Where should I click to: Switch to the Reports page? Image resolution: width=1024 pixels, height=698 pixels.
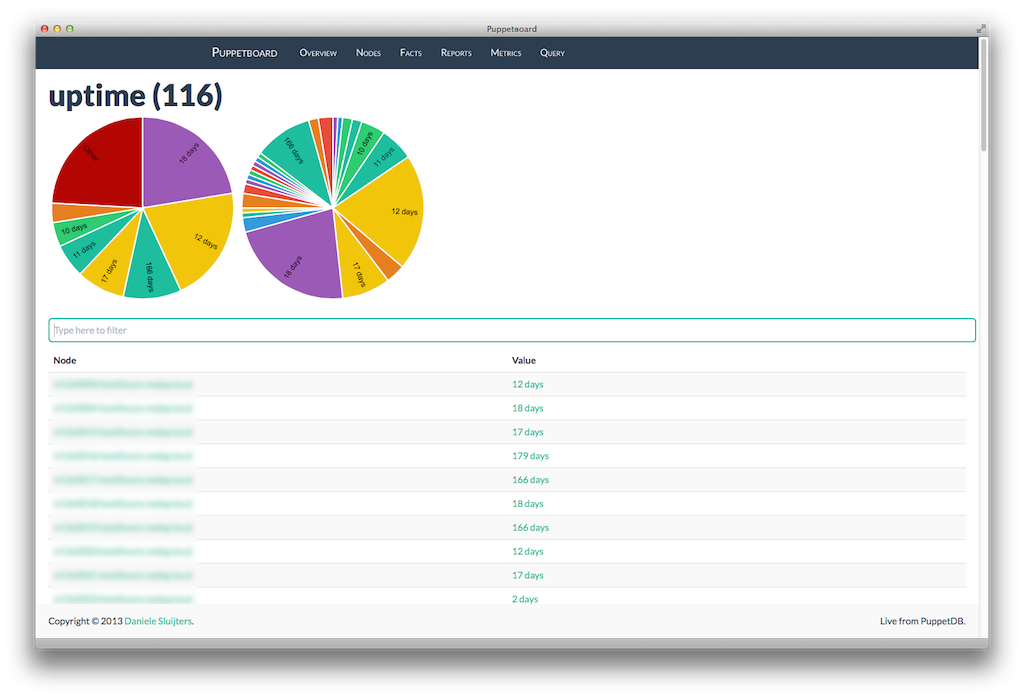456,53
